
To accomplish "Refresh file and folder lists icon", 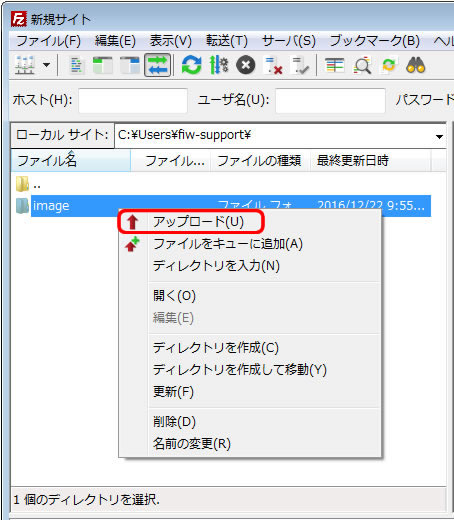I will coord(191,65).
